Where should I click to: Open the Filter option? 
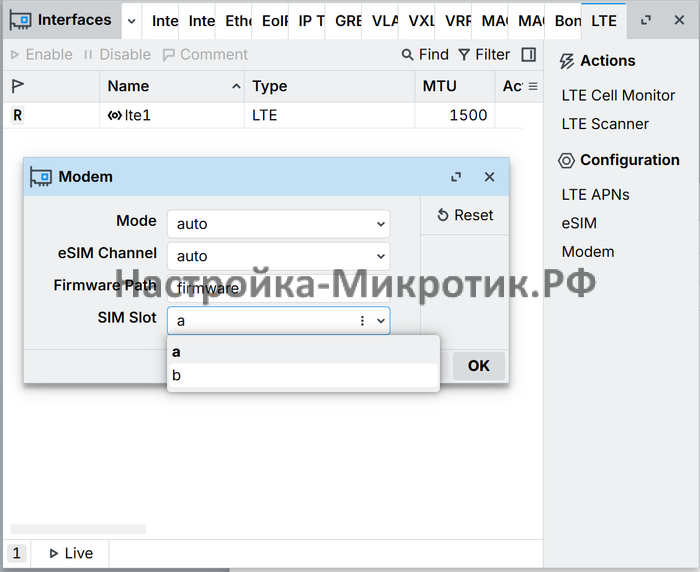pos(484,54)
